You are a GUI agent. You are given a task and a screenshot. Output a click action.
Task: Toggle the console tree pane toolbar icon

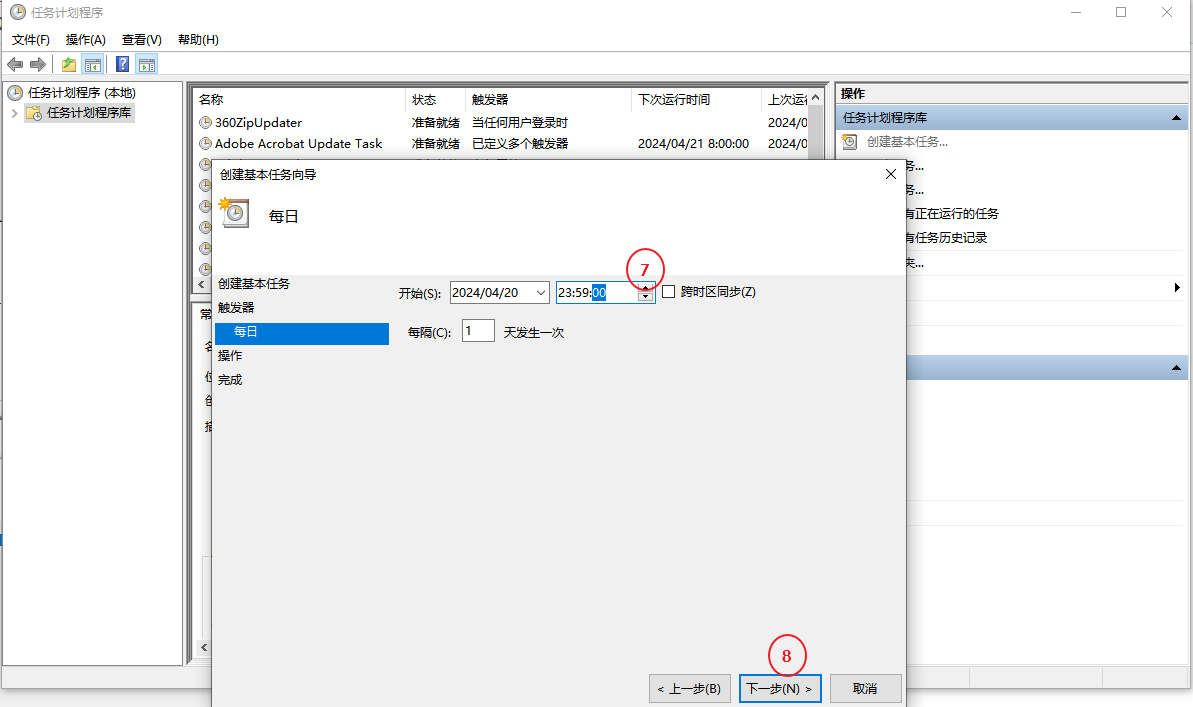tap(93, 65)
